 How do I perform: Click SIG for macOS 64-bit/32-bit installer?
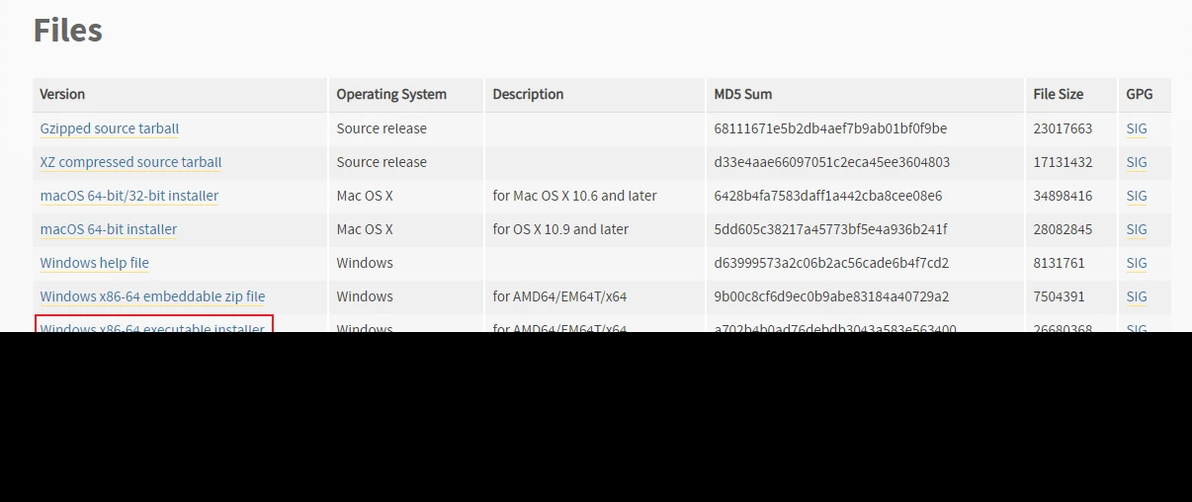[1136, 196]
